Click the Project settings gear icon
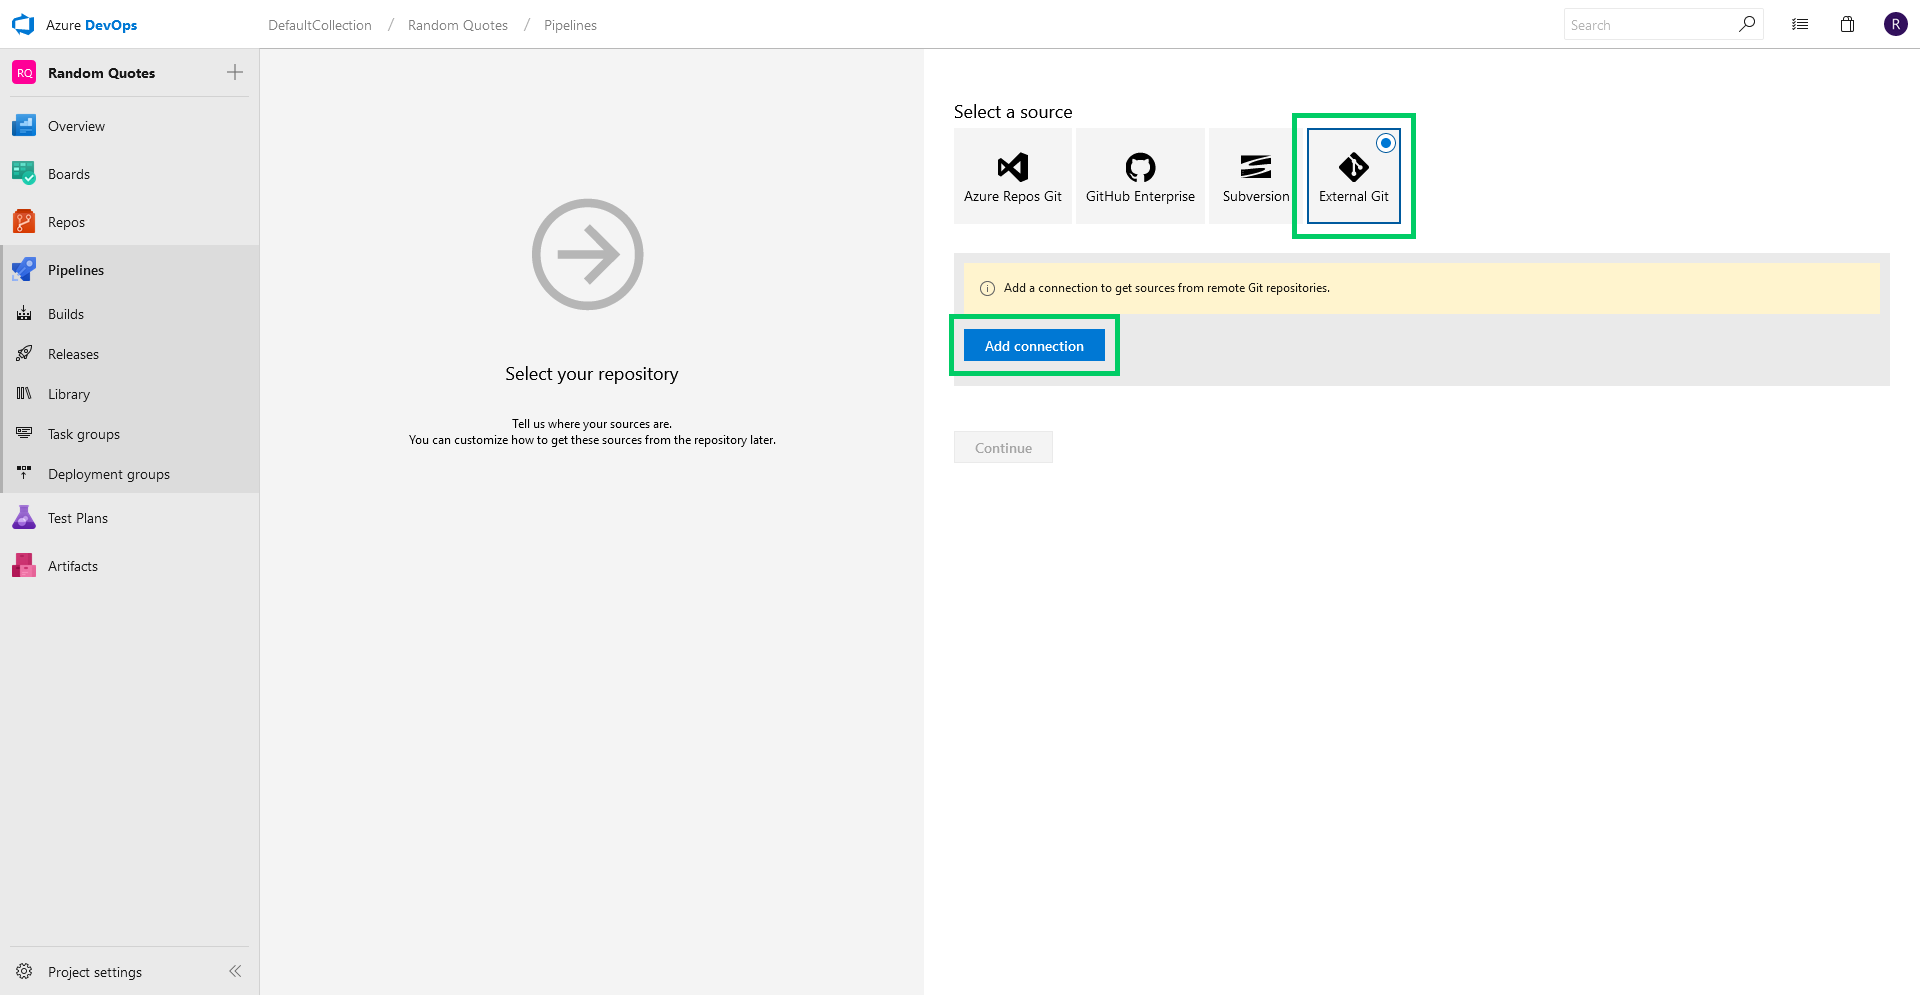The image size is (1920, 995). point(24,972)
